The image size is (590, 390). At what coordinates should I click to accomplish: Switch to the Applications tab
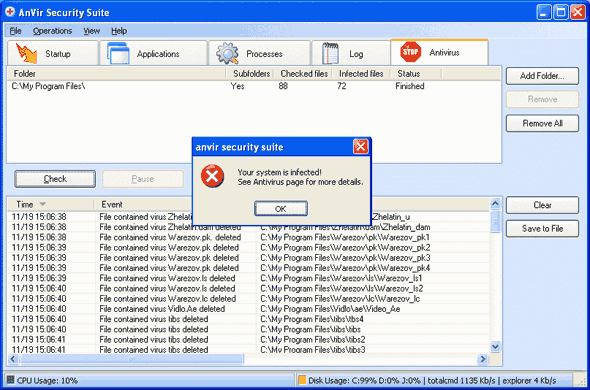[x=154, y=53]
